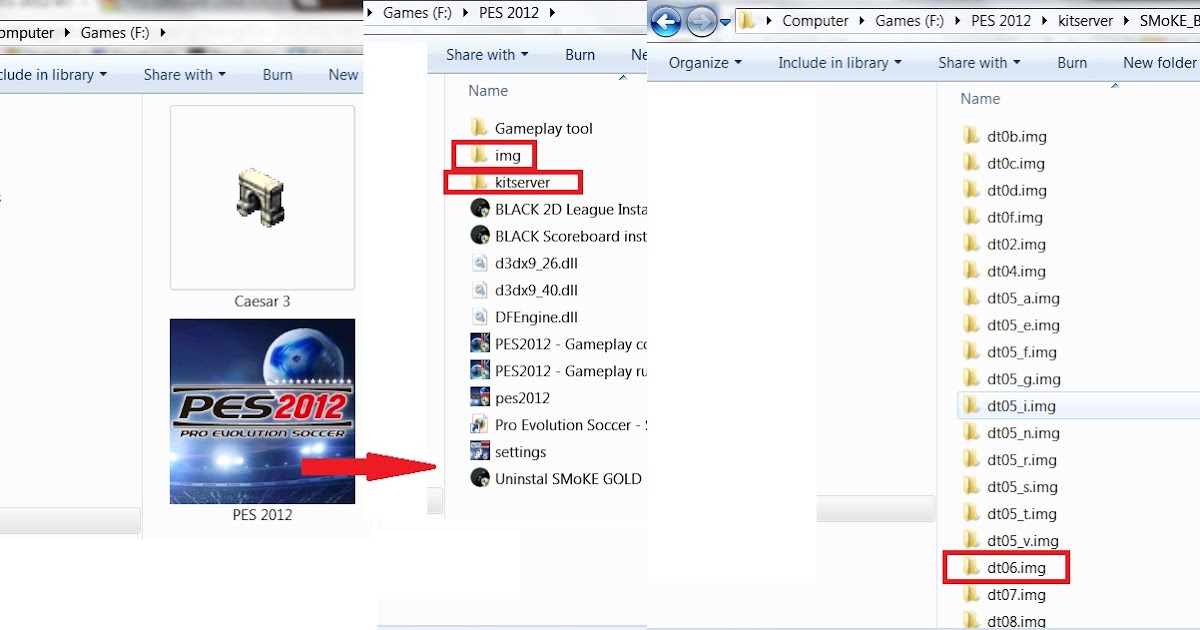Click PES 2012 breadcrumb in kitserver window
Viewport: 1200px width, 630px height.
[x=999, y=21]
